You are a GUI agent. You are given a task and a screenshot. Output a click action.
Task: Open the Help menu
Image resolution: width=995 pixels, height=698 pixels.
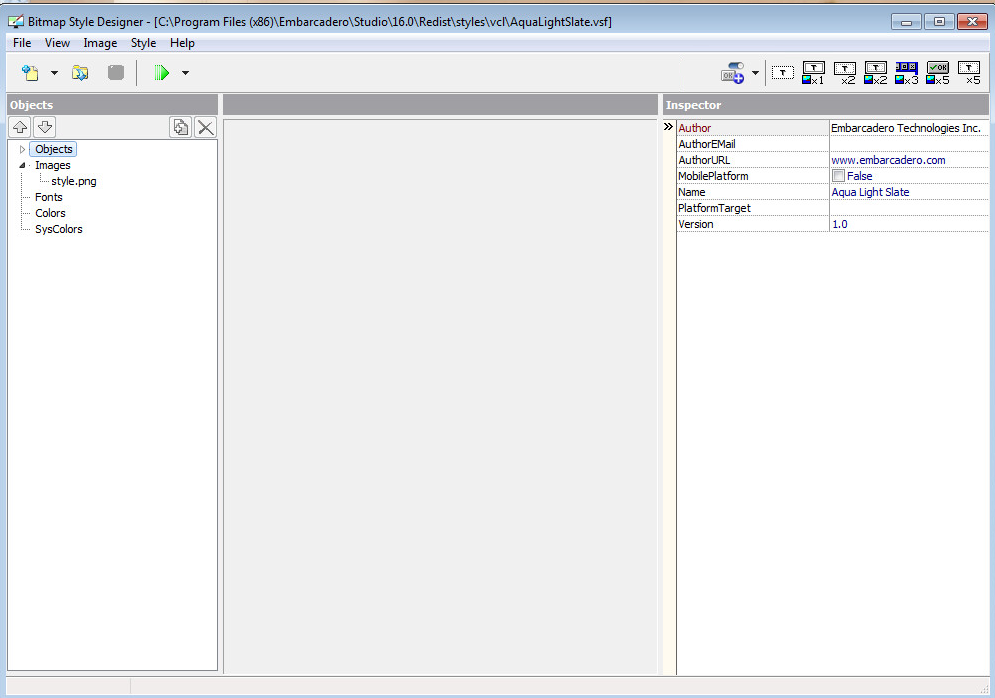[x=182, y=43]
